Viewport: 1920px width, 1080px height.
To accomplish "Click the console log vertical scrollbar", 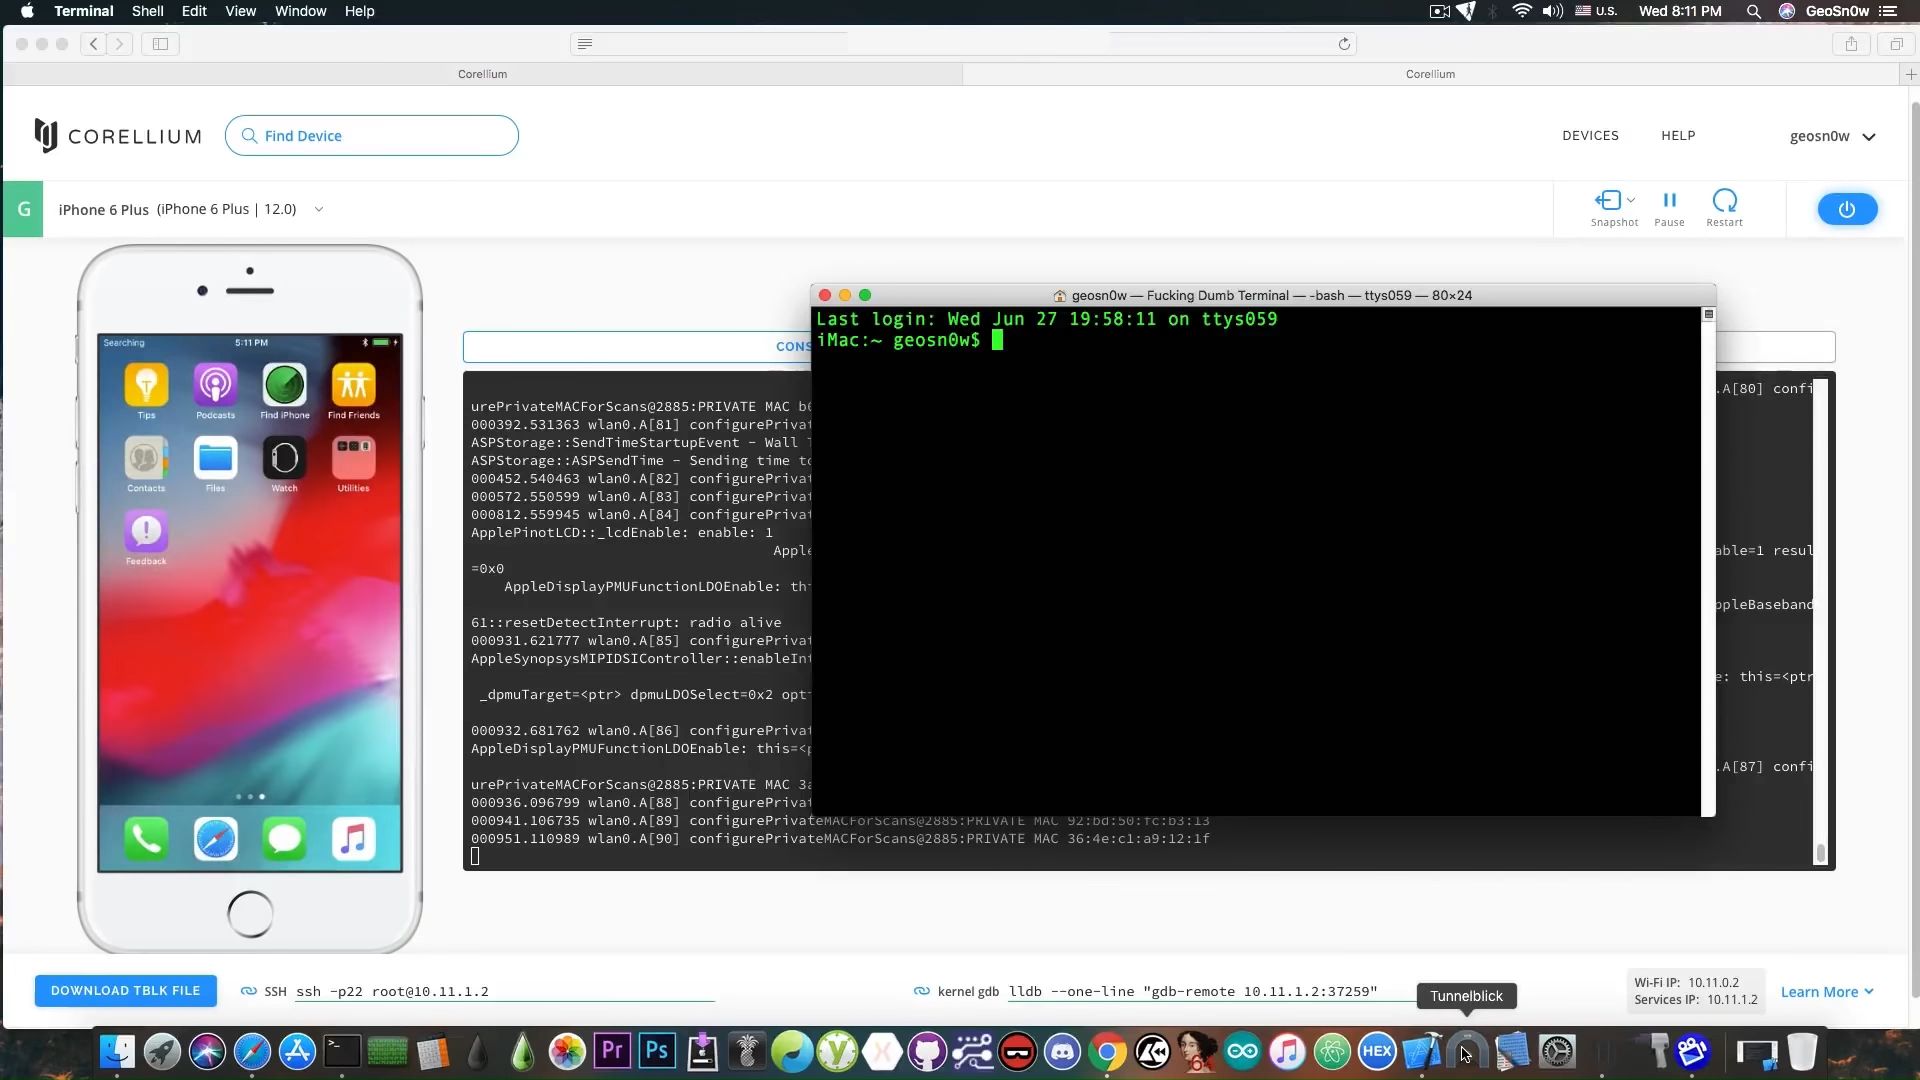I will click(1820, 853).
